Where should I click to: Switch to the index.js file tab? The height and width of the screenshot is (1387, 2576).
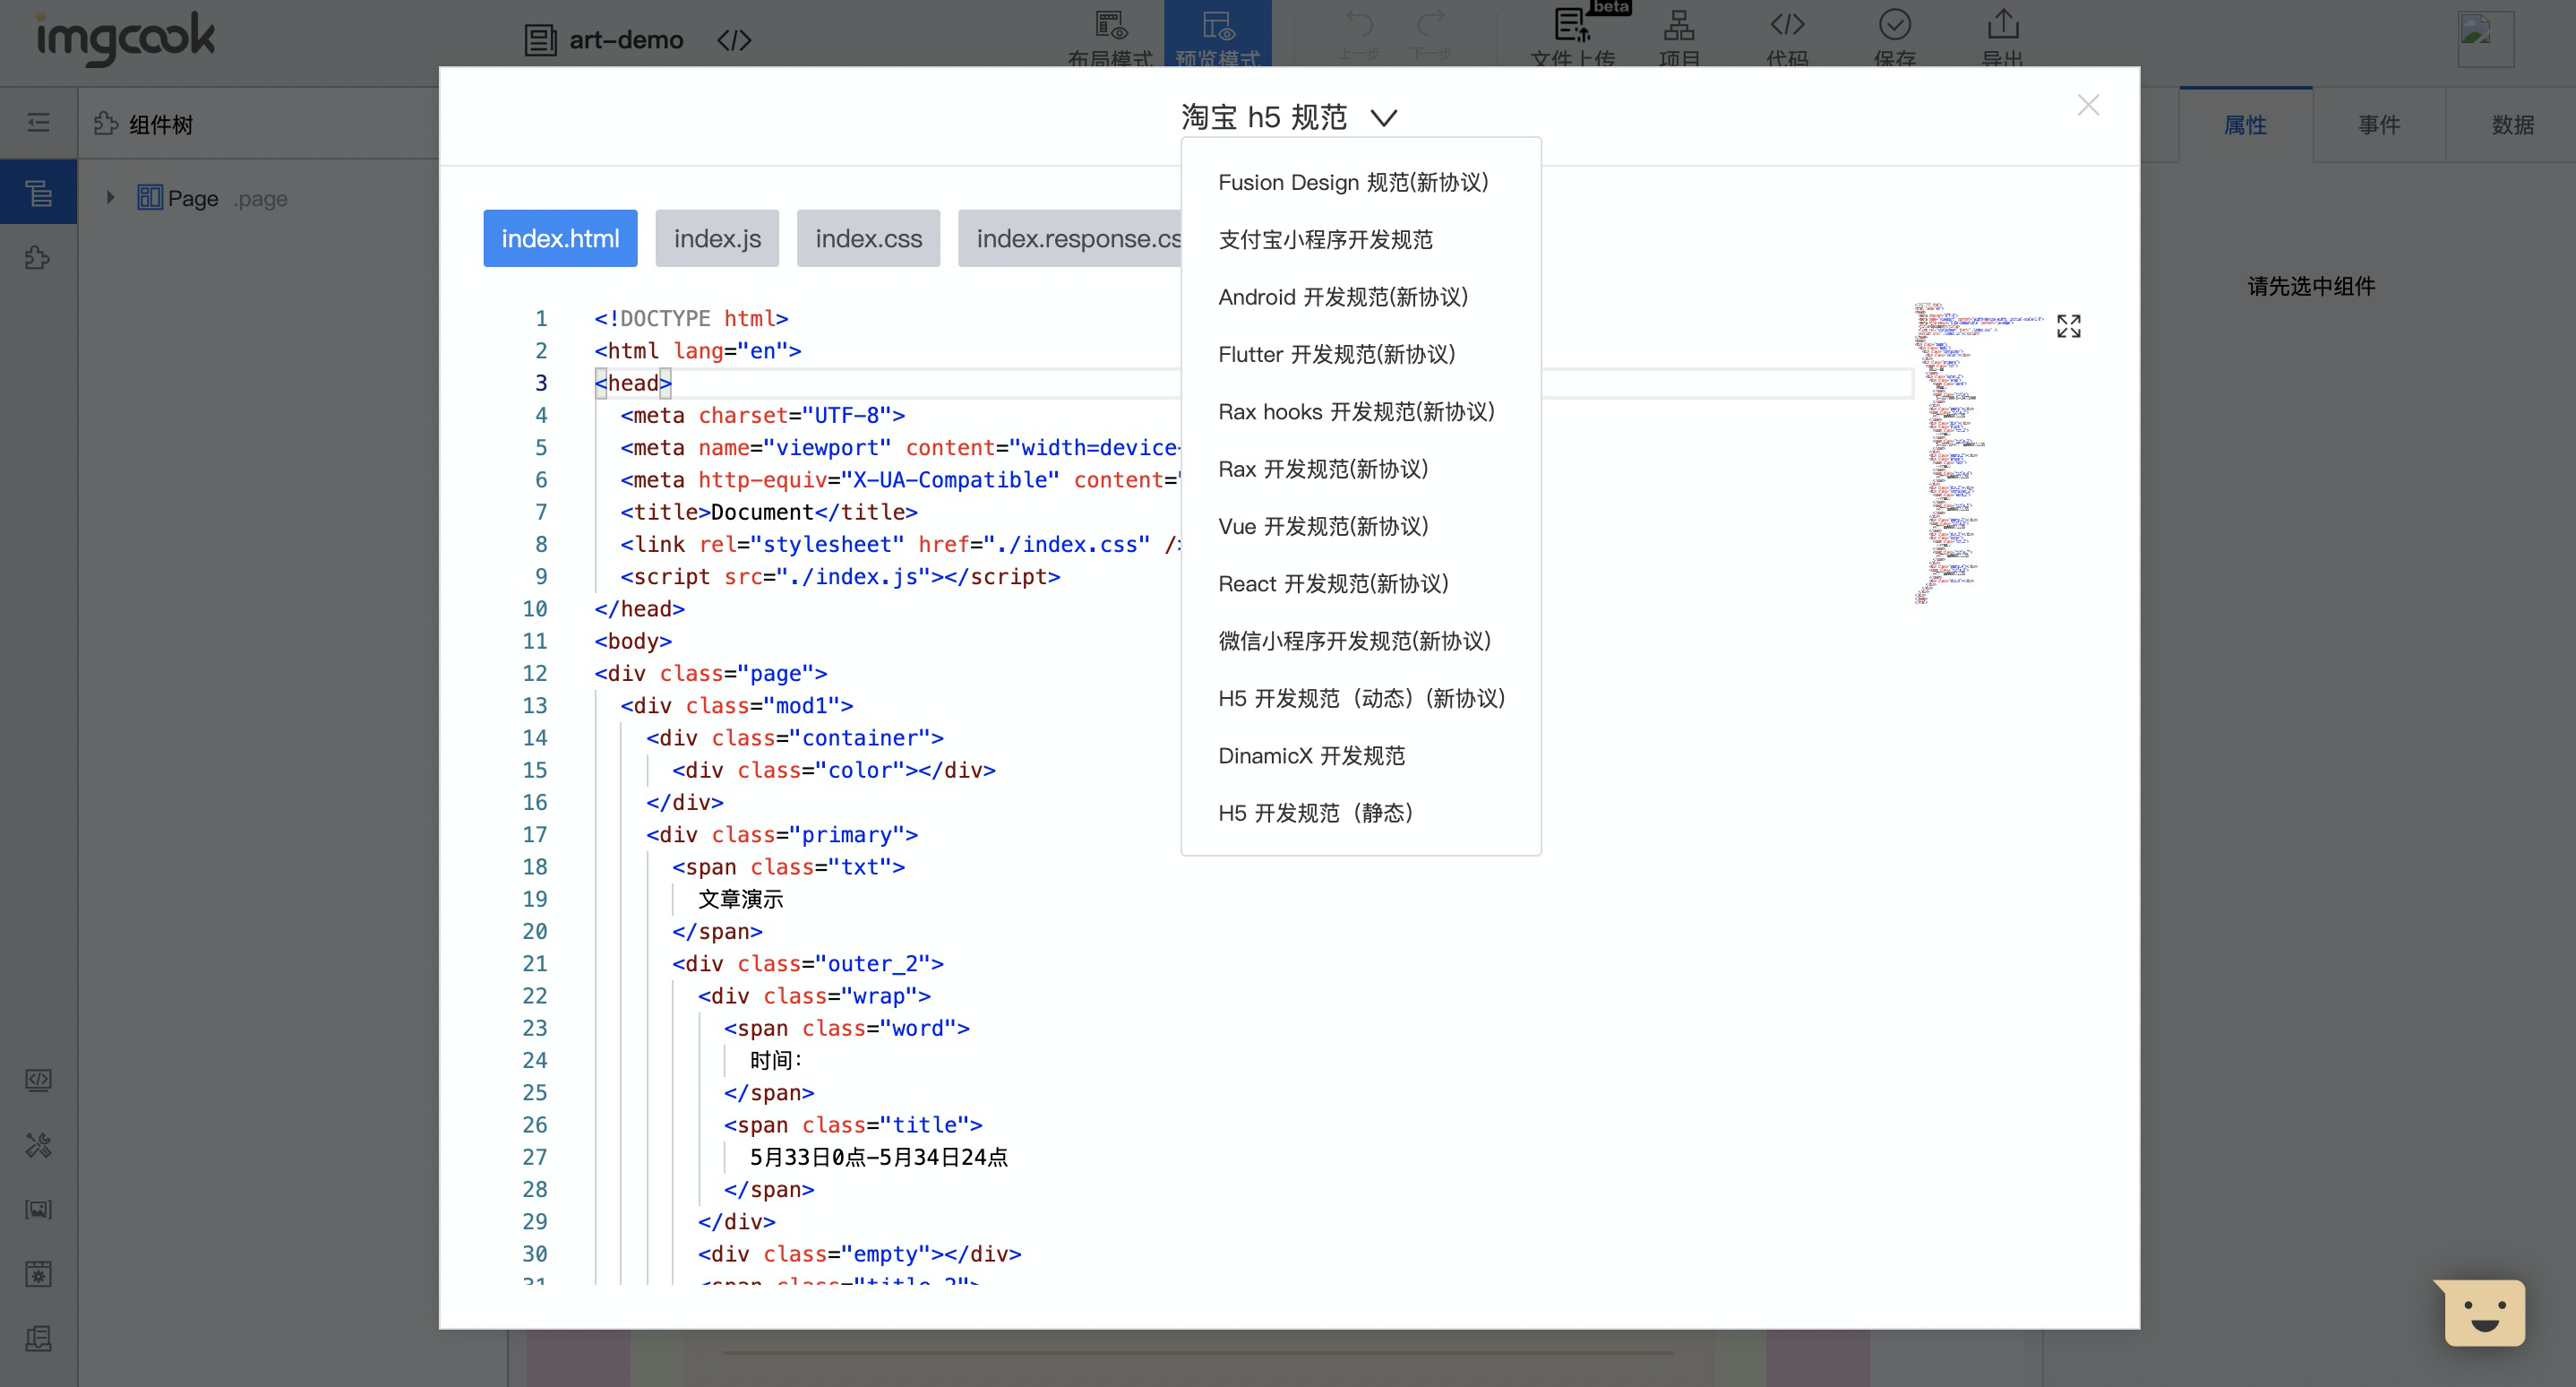tap(717, 238)
